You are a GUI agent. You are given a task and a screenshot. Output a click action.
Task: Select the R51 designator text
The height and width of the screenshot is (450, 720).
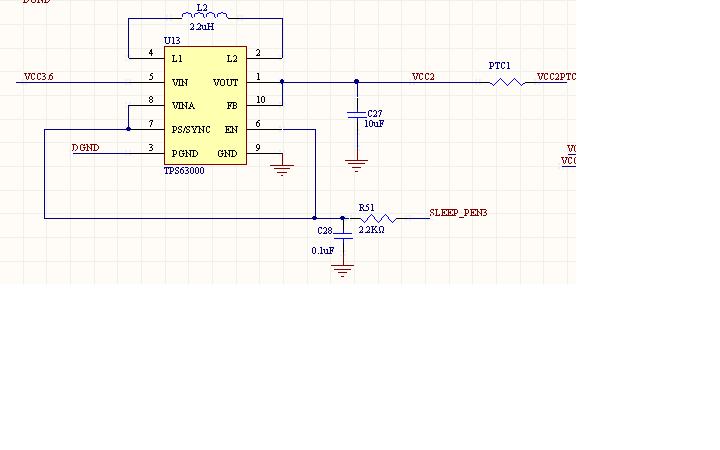[x=366, y=208]
